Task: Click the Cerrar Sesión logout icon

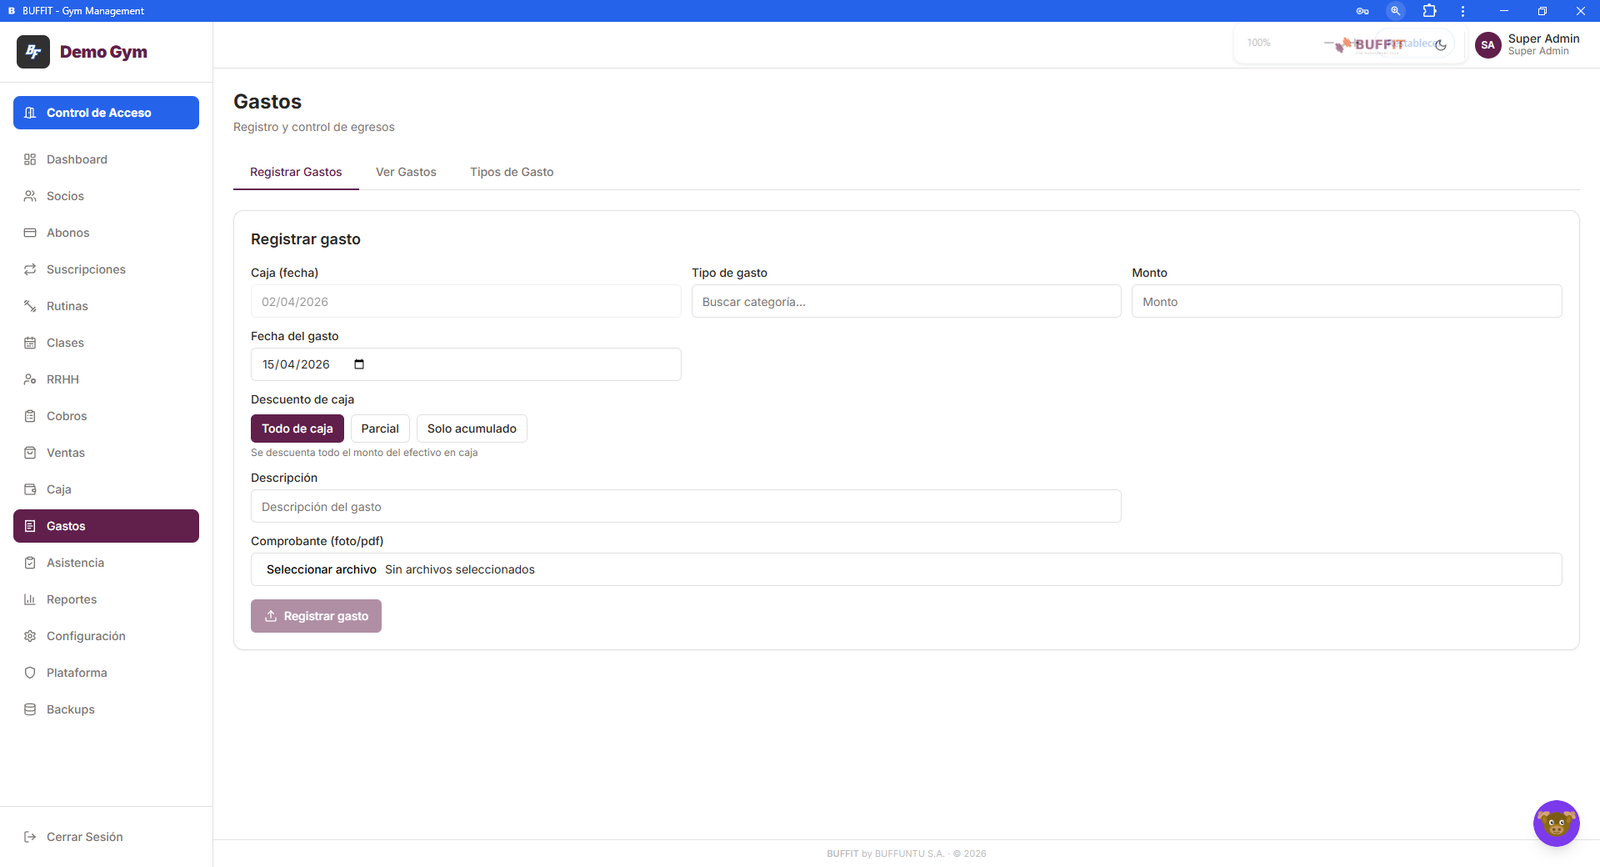Action: tap(30, 837)
